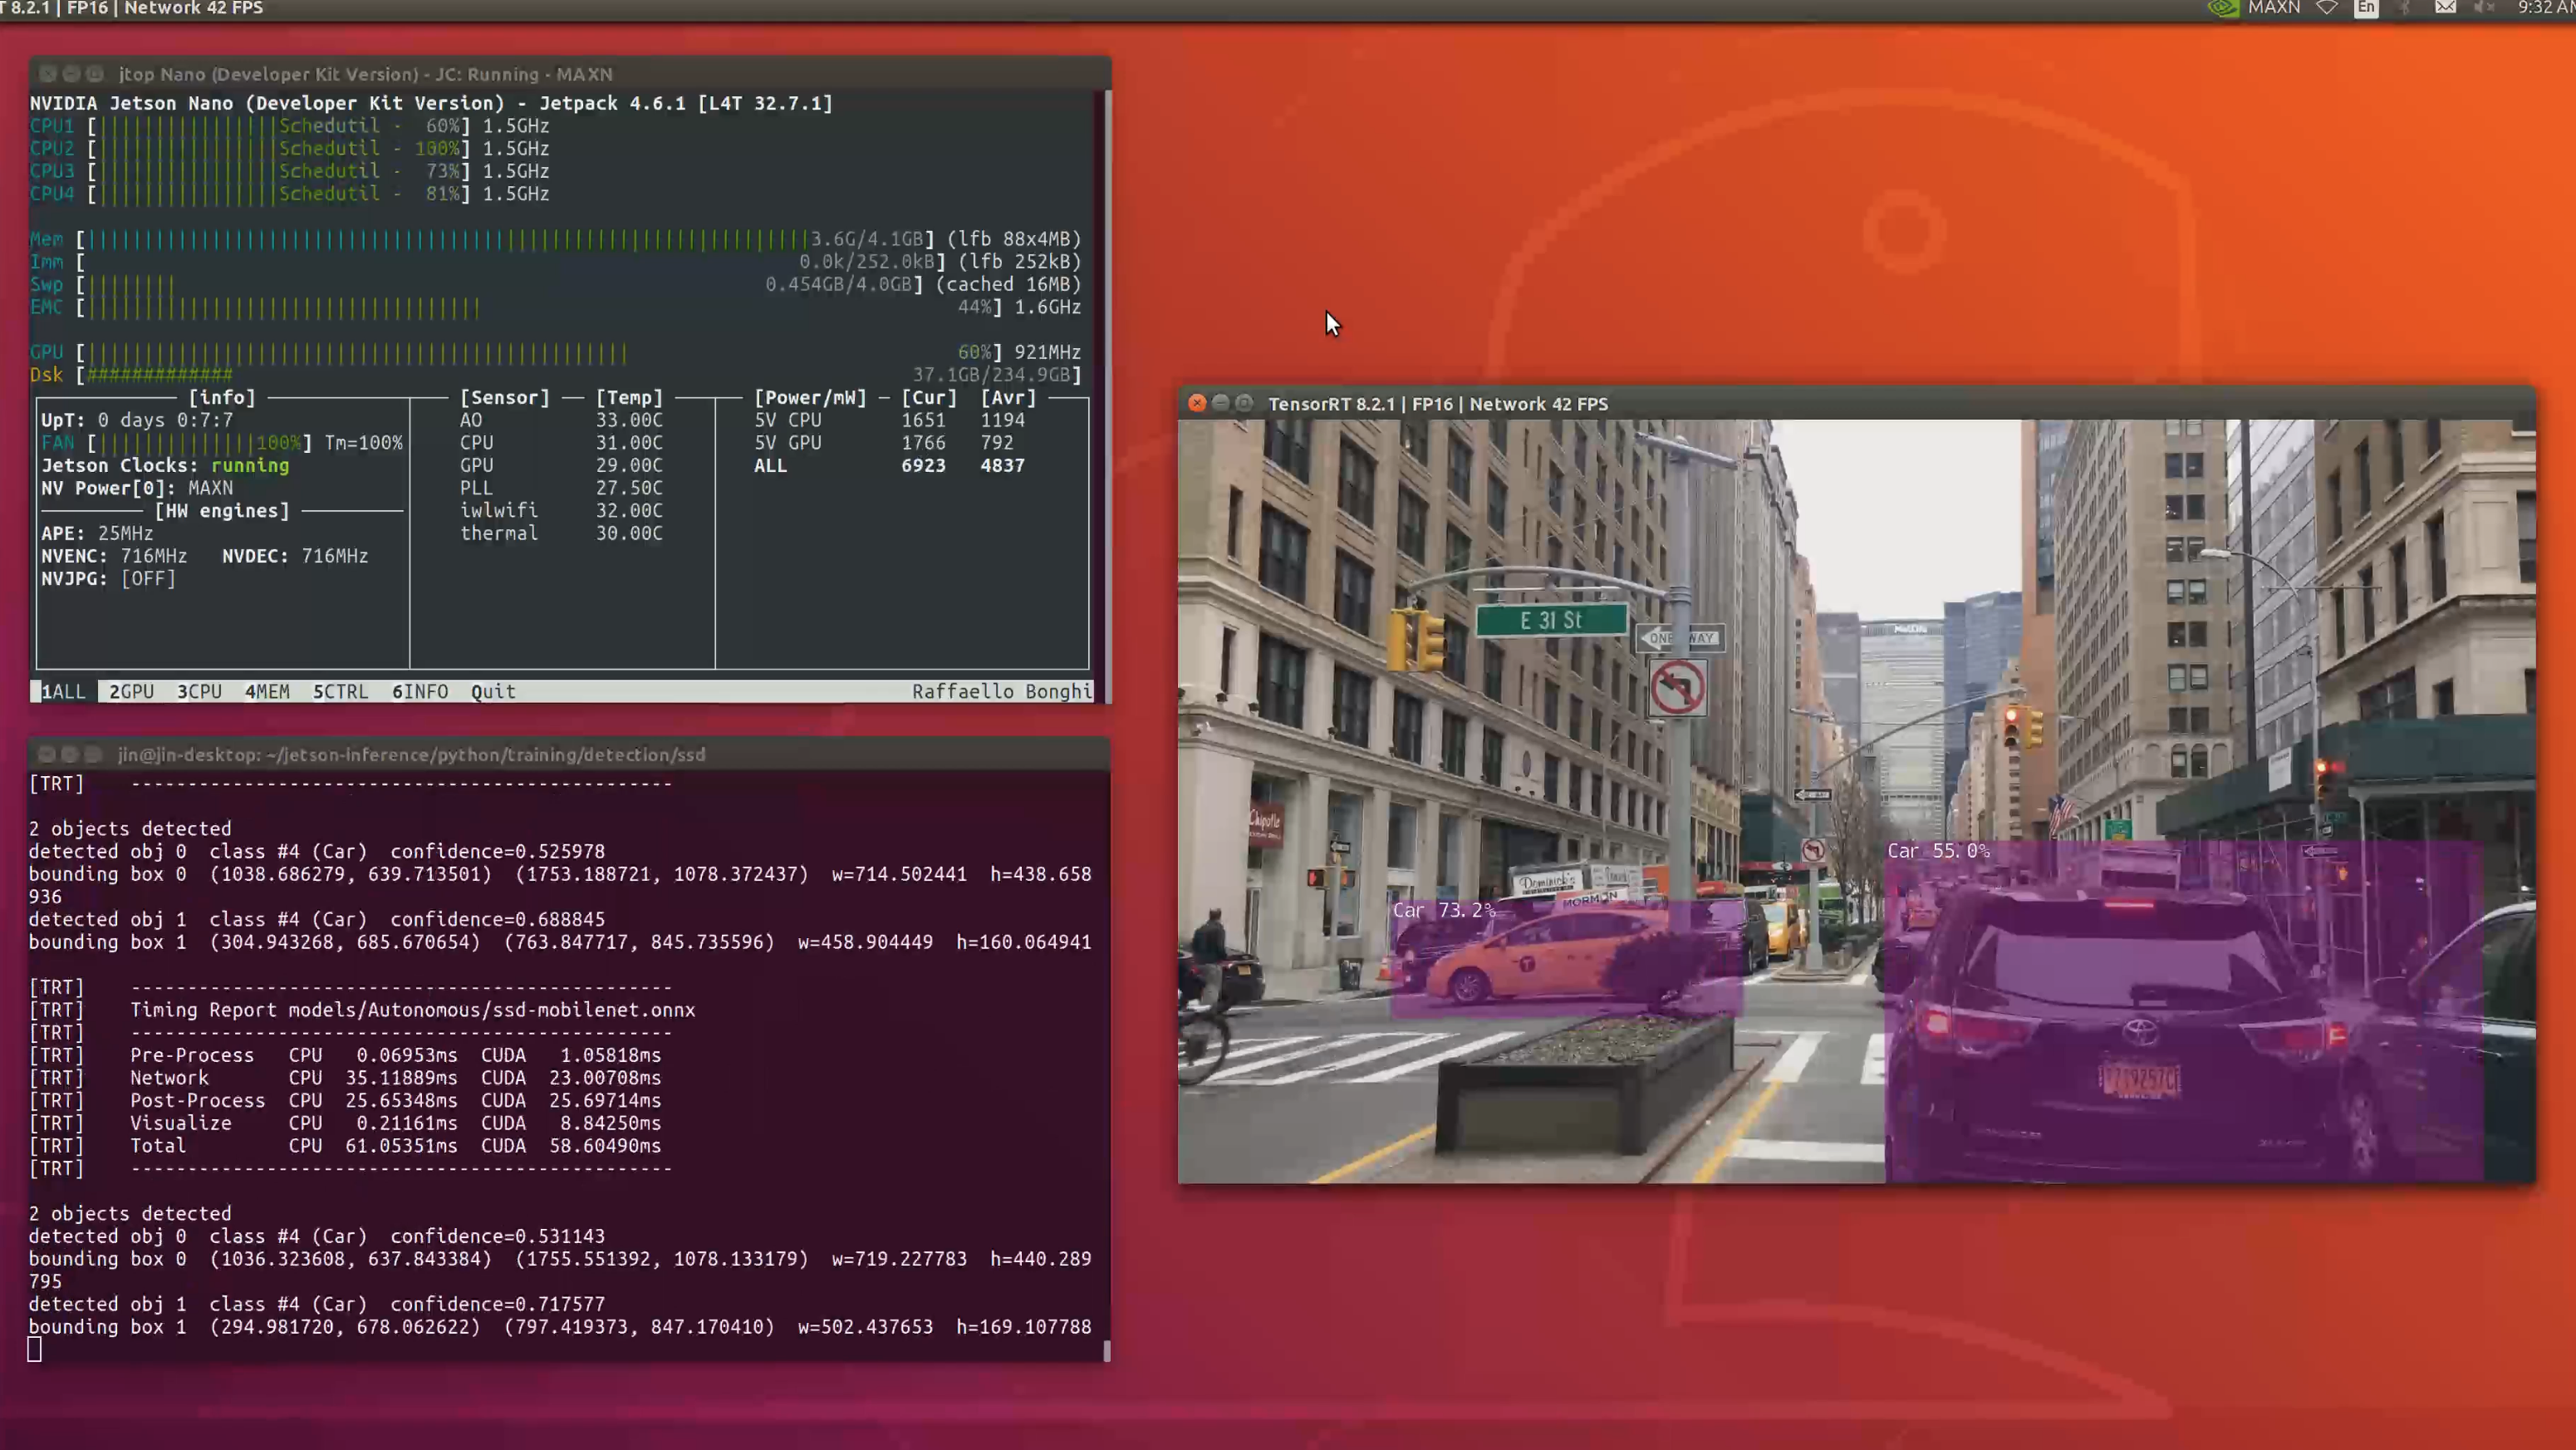Click the muted volume speaker icon
This screenshot has width=2576, height=1450.
(2485, 8)
